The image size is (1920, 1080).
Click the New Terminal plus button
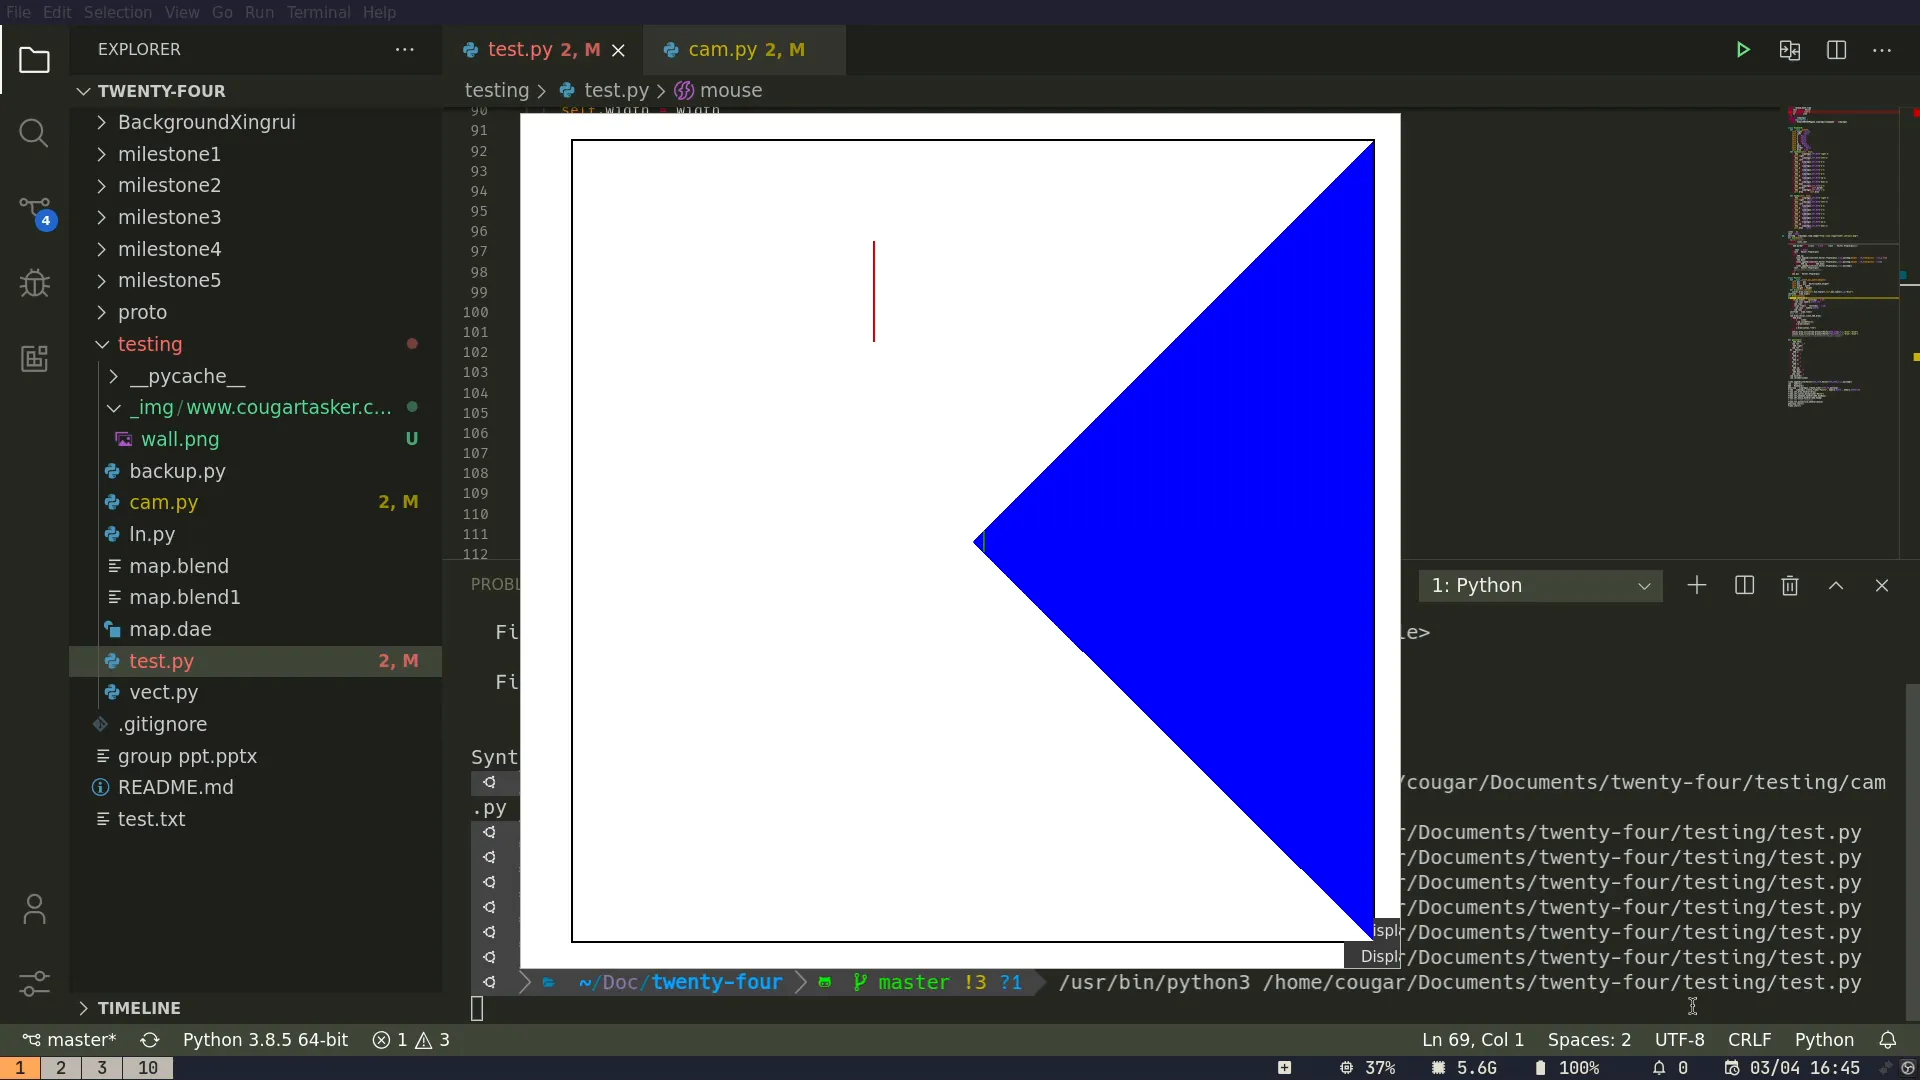coord(1697,584)
